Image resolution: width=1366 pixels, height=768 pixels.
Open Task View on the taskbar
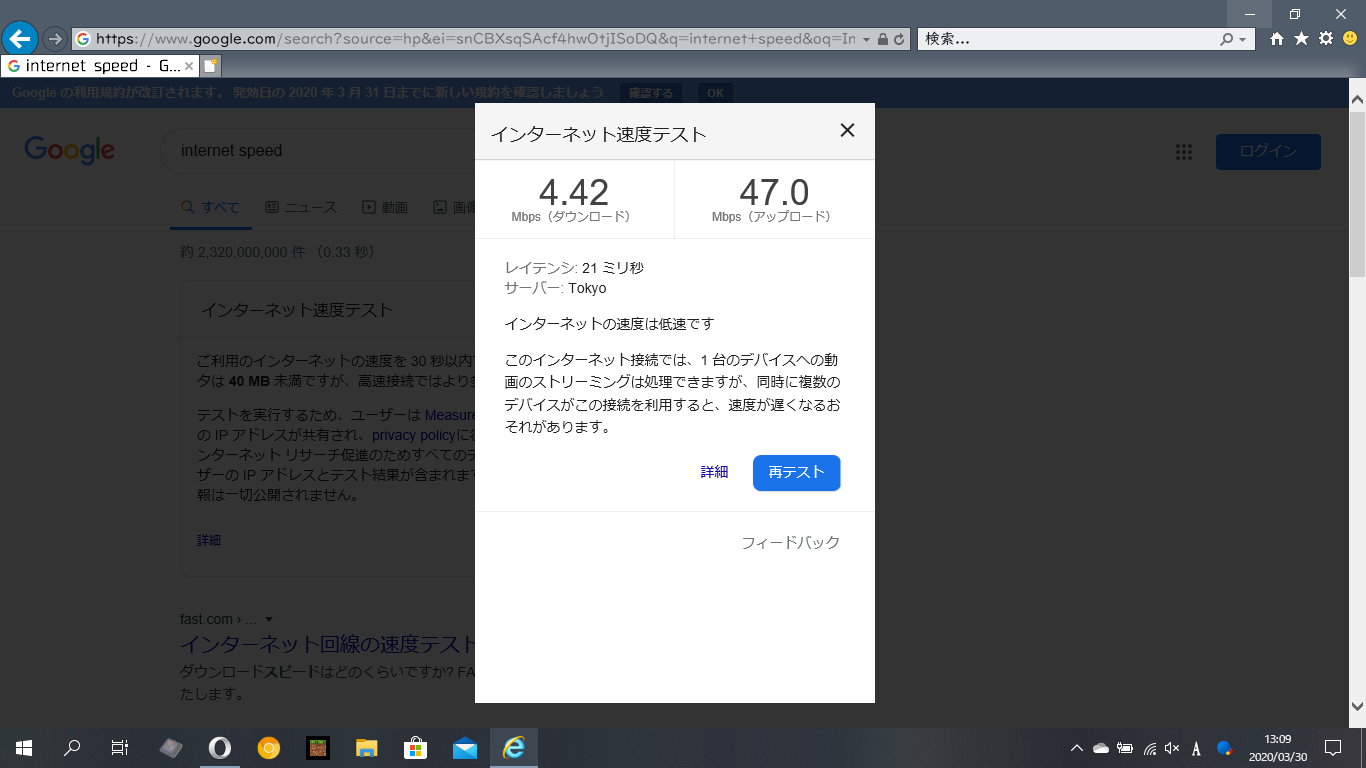(x=120, y=747)
